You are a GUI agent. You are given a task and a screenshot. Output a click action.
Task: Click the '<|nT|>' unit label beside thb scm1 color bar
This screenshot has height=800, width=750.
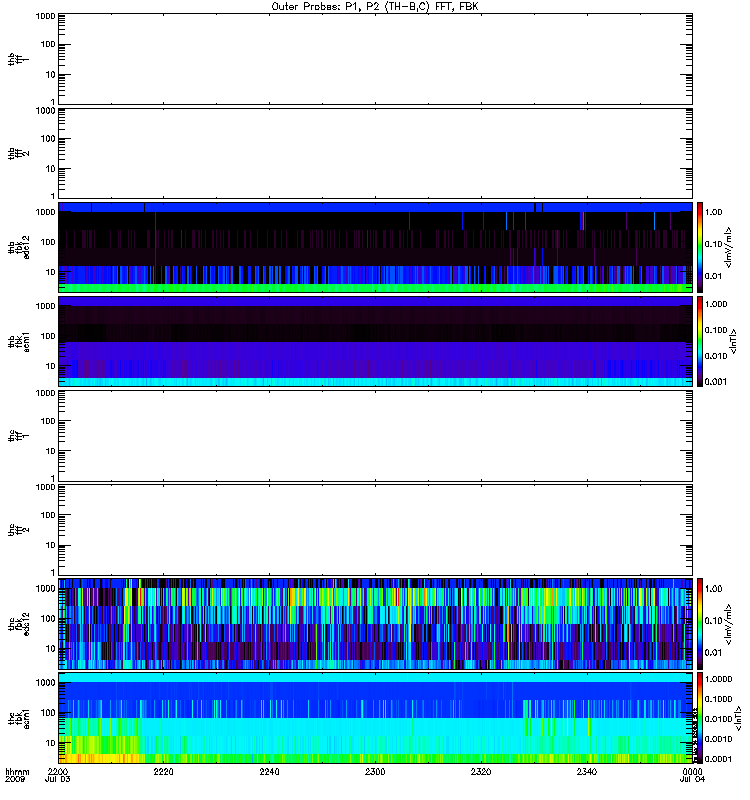click(734, 341)
